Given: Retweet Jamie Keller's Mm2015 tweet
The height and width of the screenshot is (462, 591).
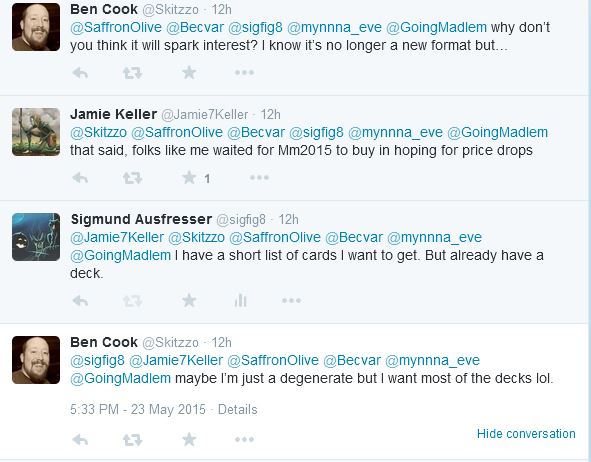Looking at the screenshot, I should click(132, 177).
